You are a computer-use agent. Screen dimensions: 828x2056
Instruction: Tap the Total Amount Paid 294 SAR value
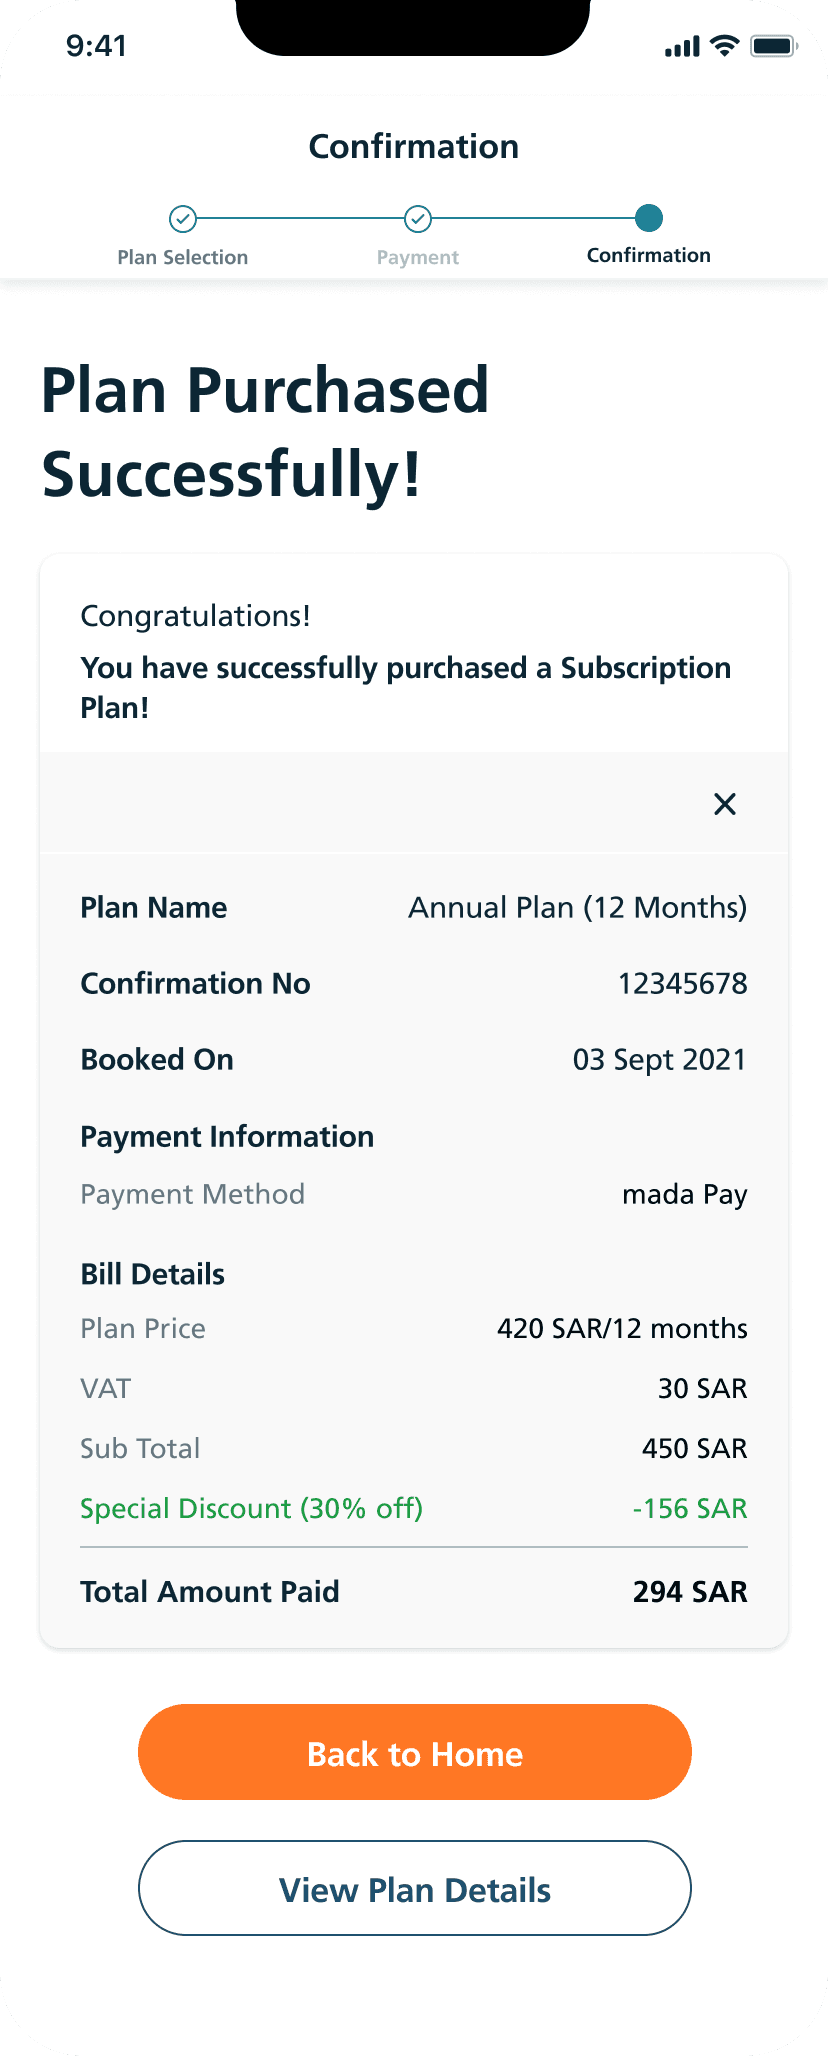pyautogui.click(x=689, y=1592)
